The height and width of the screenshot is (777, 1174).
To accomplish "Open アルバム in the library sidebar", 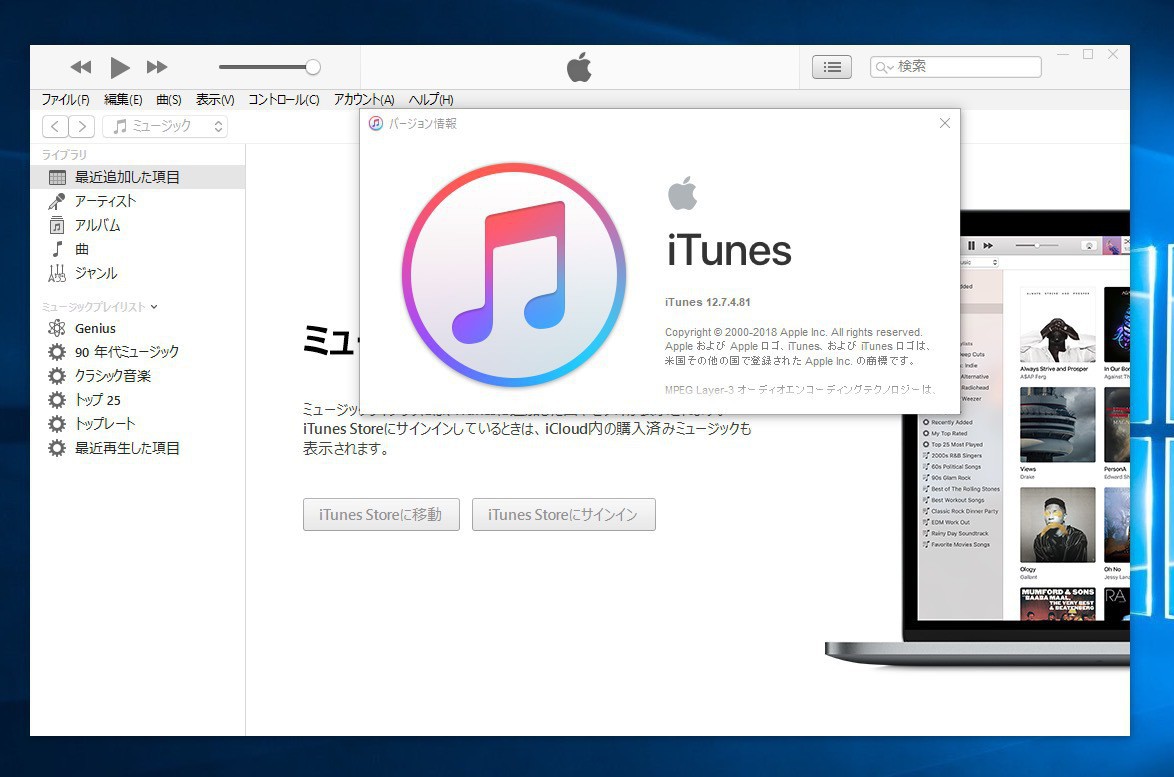I will pos(97,225).
